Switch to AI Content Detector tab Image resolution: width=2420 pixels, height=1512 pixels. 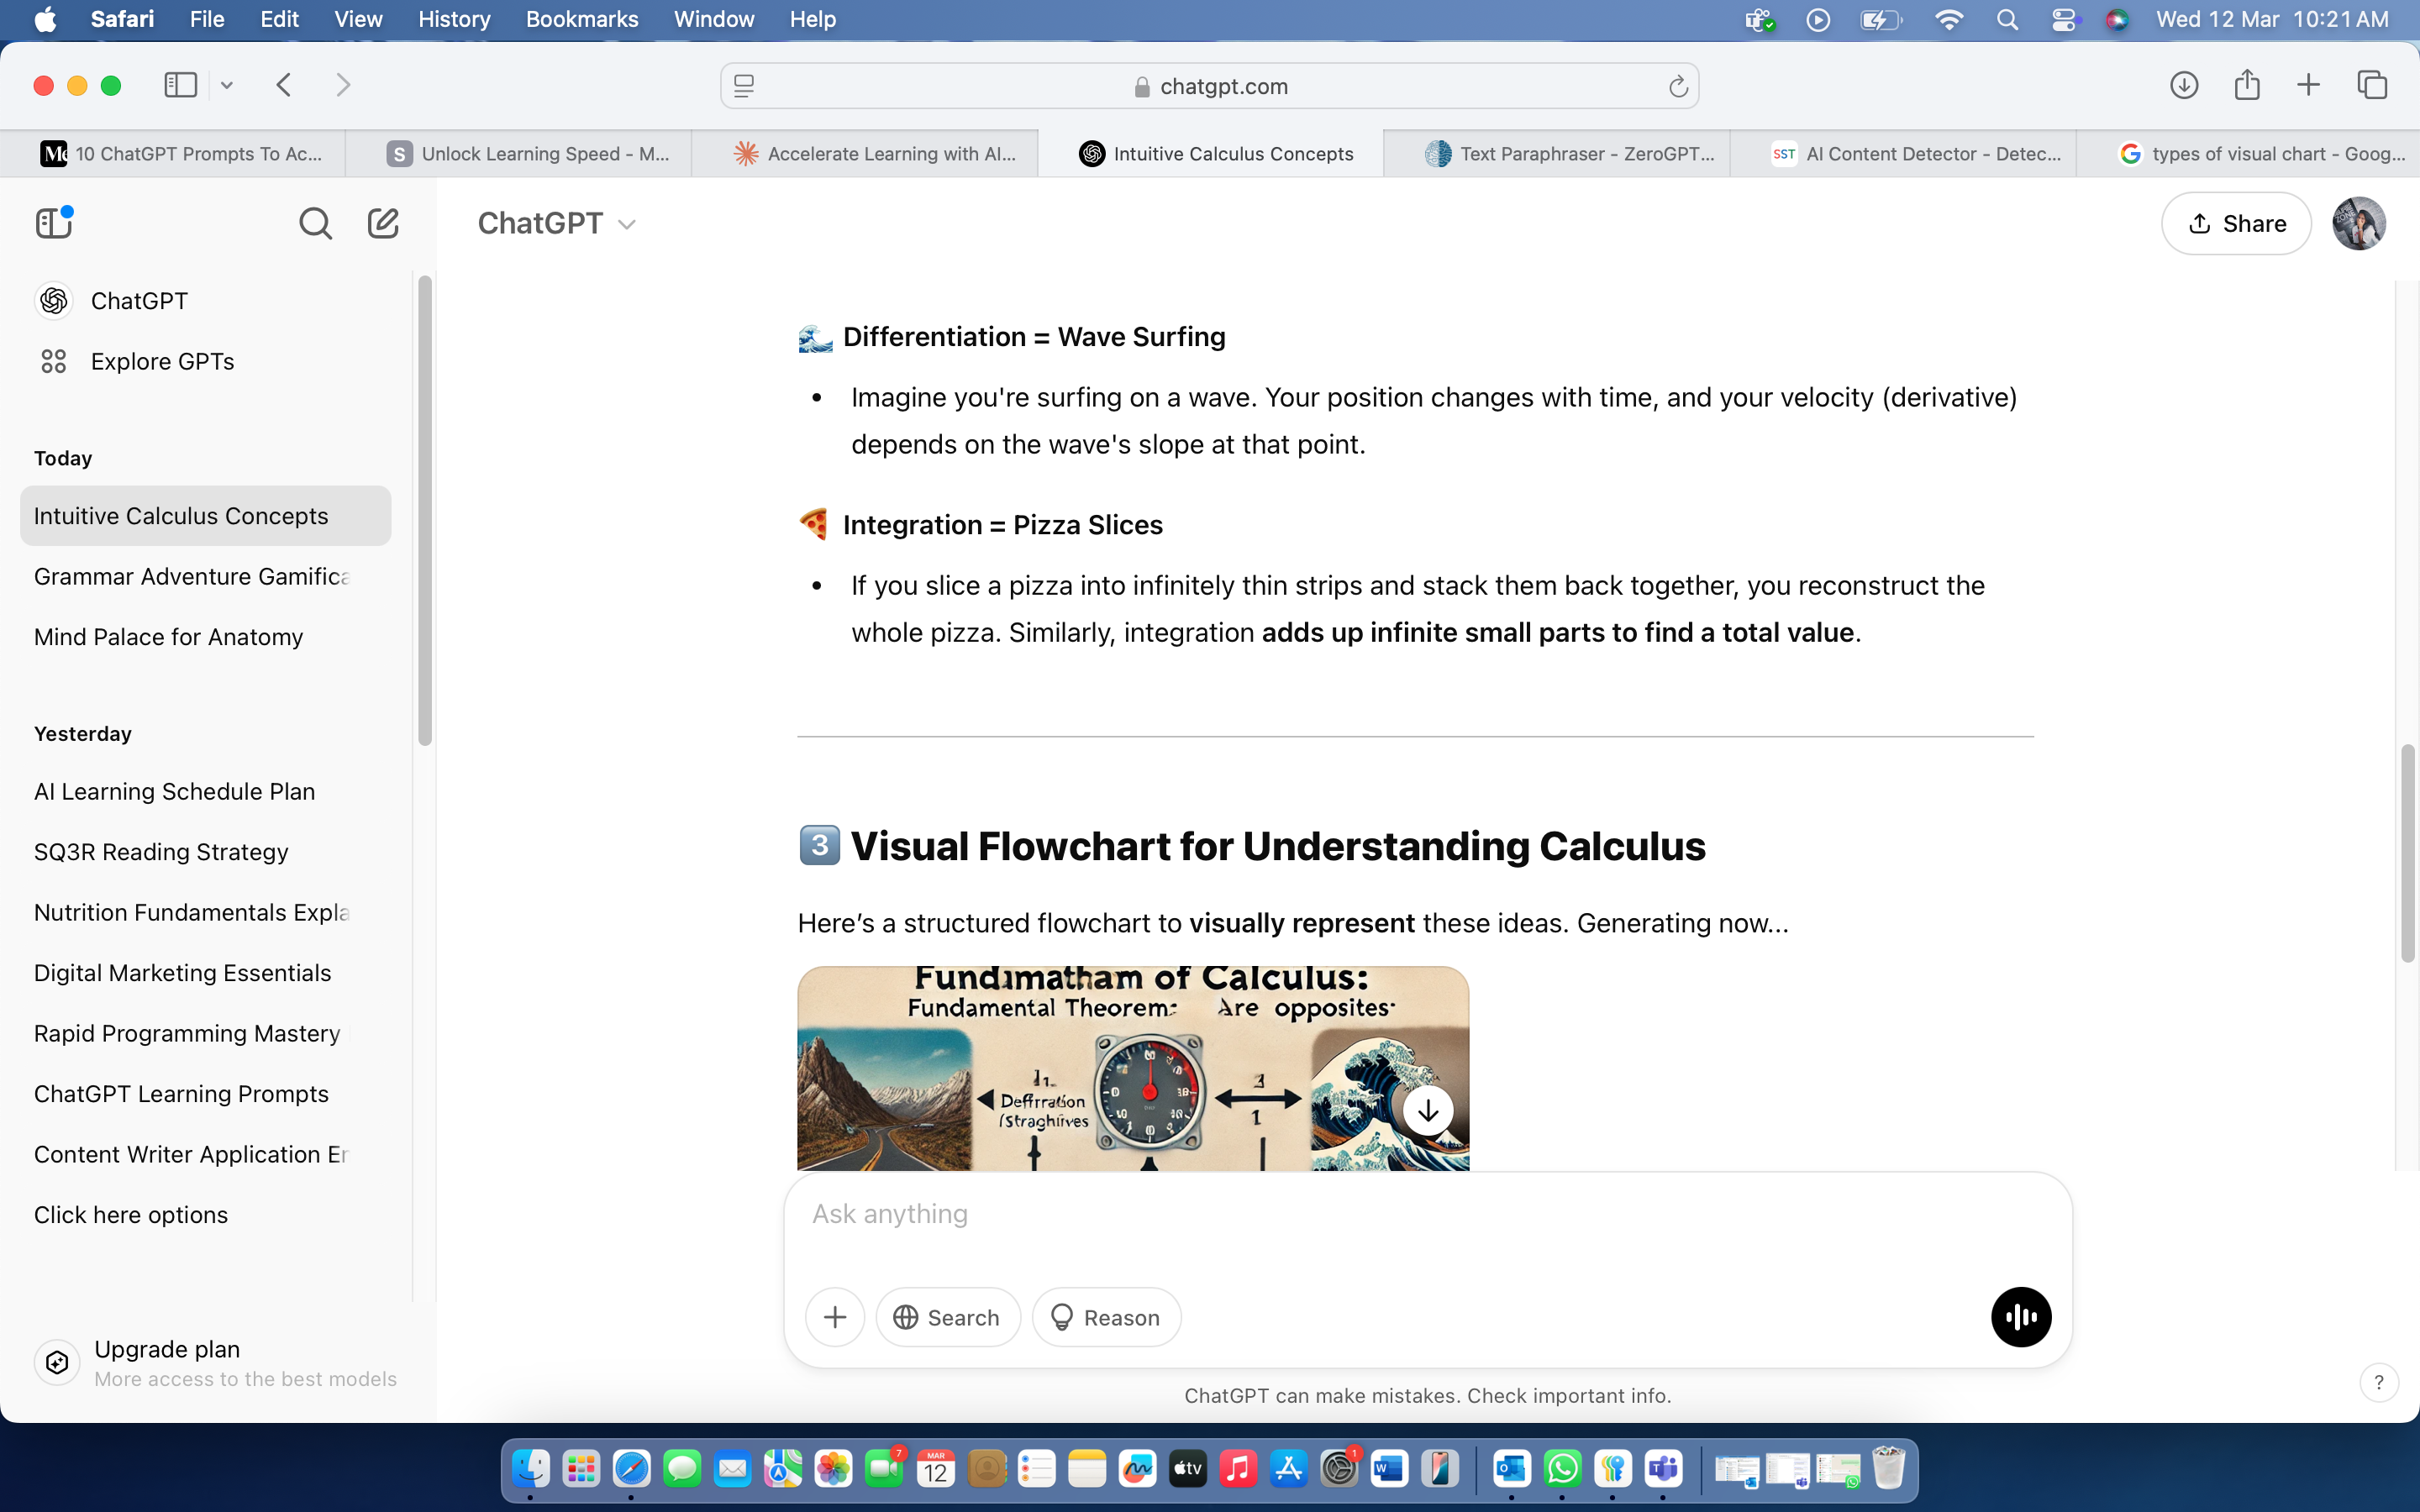[x=1903, y=153]
